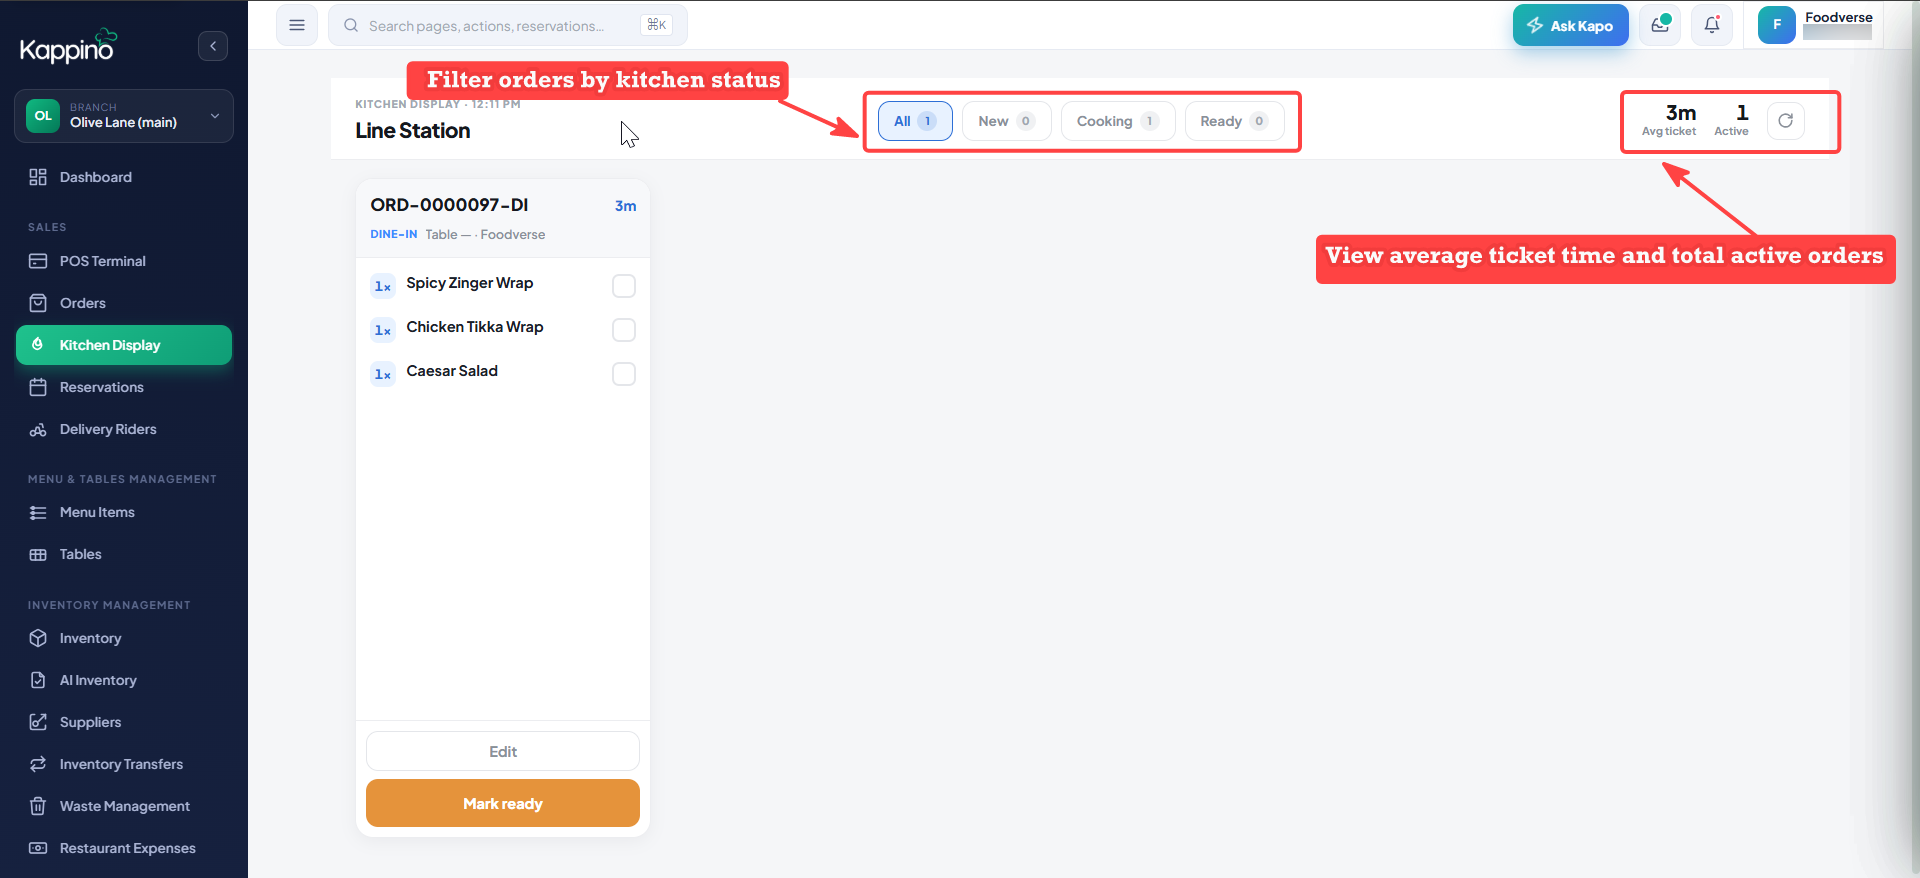The width and height of the screenshot is (1920, 878).
Task: Click the orange Mark ready button
Action: click(503, 803)
